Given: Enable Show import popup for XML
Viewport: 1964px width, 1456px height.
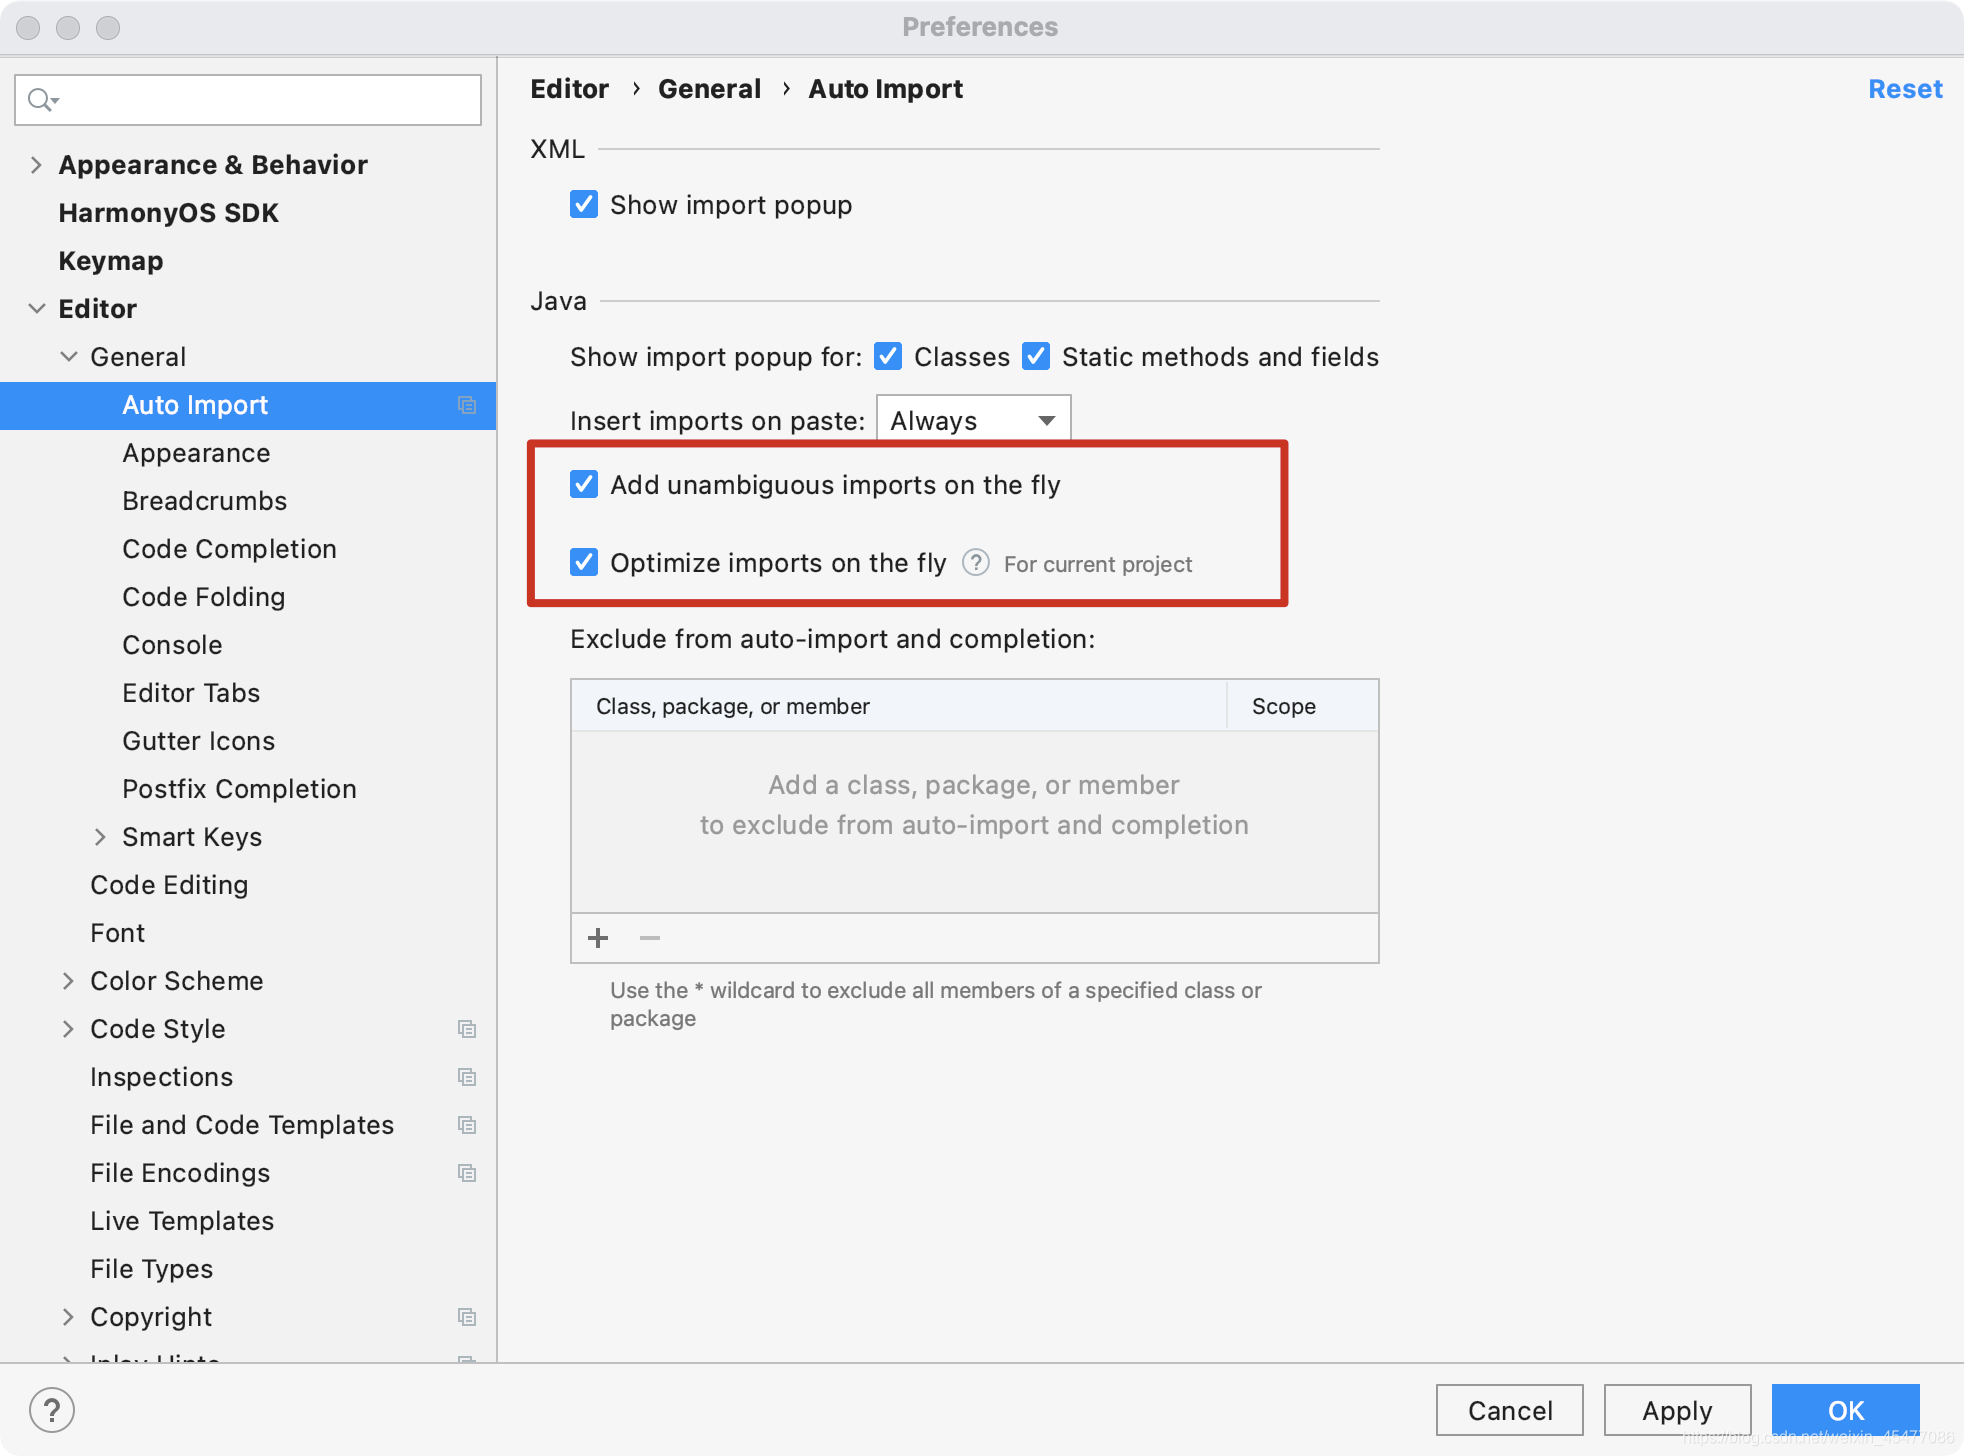Looking at the screenshot, I should click(586, 205).
